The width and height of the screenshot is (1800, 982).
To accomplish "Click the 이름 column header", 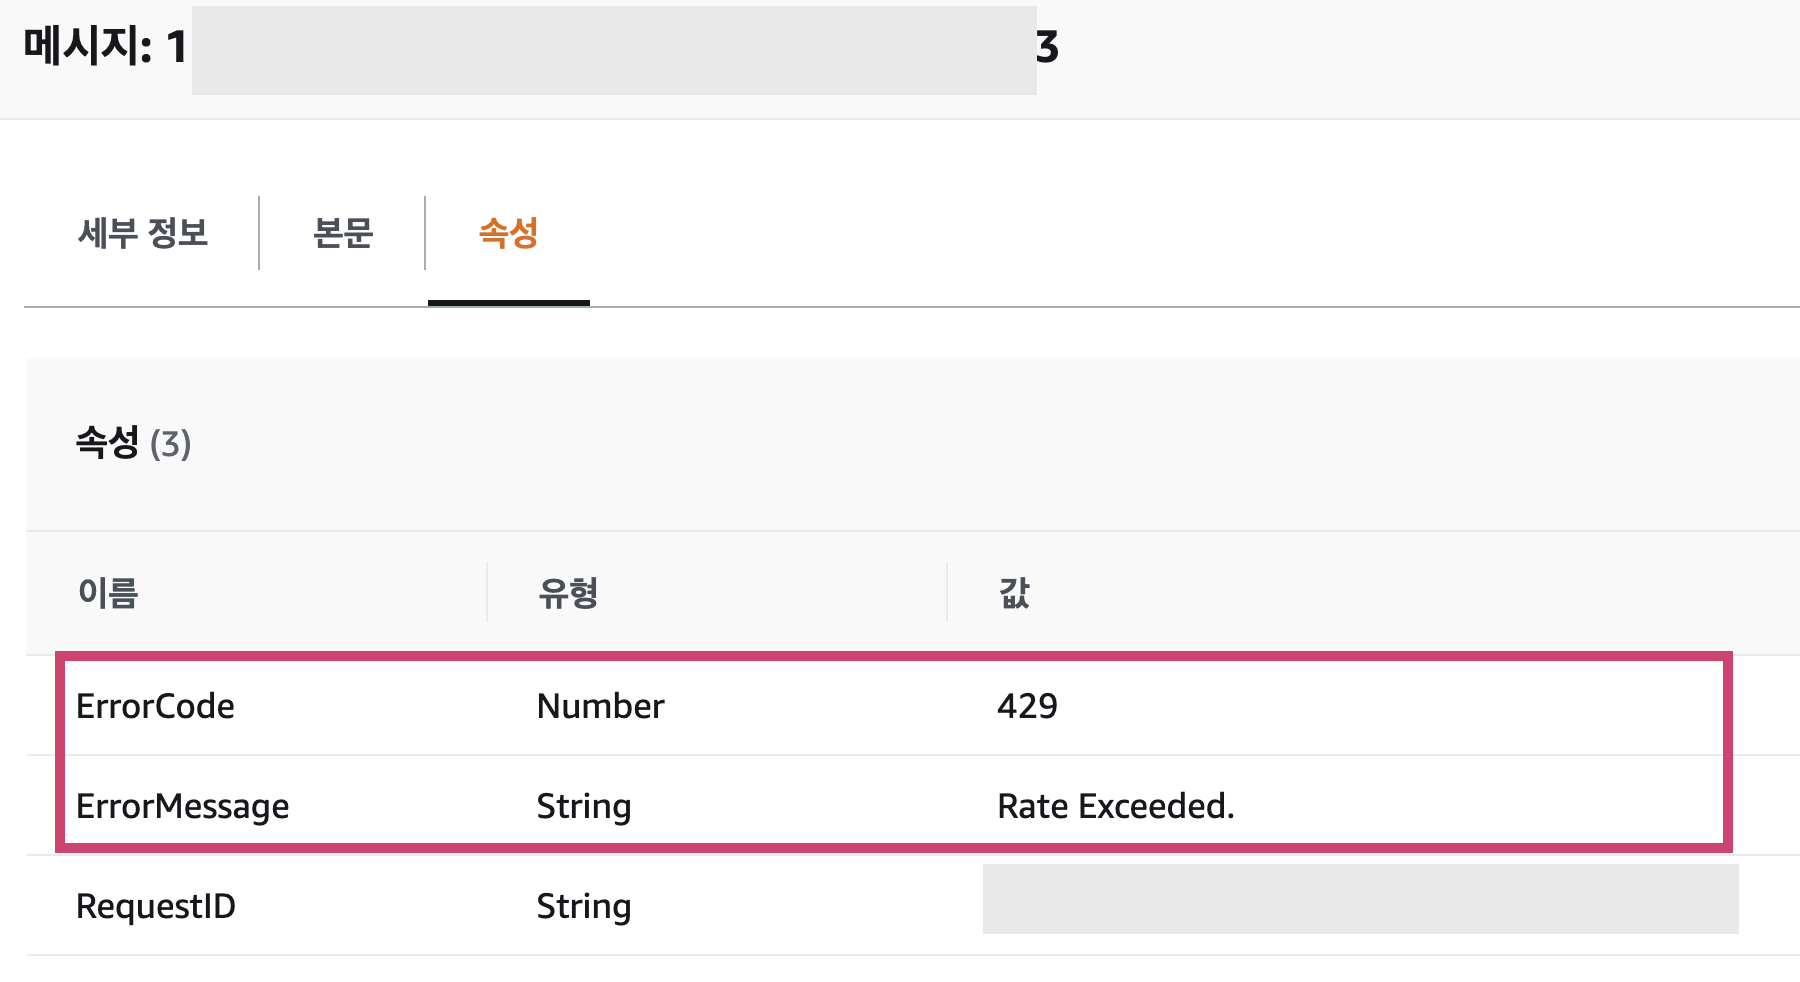I will pyautogui.click(x=108, y=593).
